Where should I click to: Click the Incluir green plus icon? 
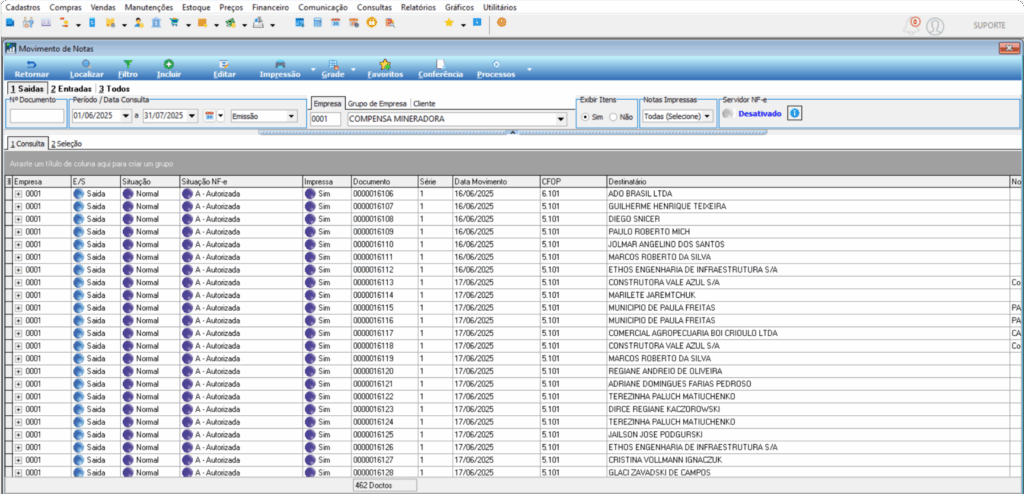click(169, 64)
